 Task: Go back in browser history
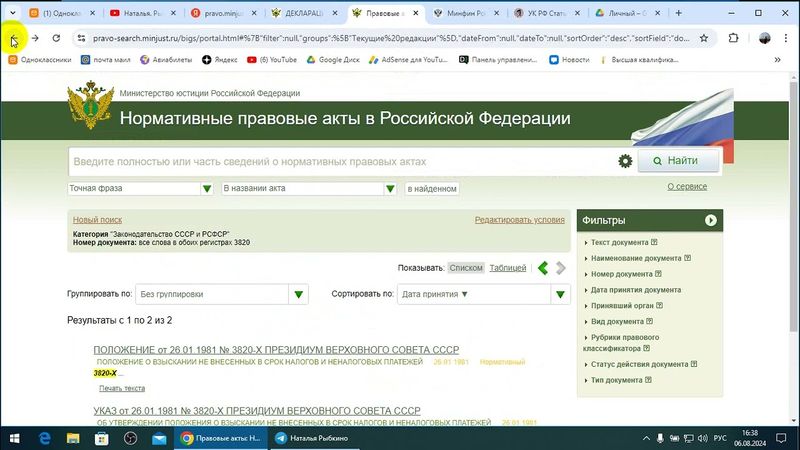pos(14,38)
